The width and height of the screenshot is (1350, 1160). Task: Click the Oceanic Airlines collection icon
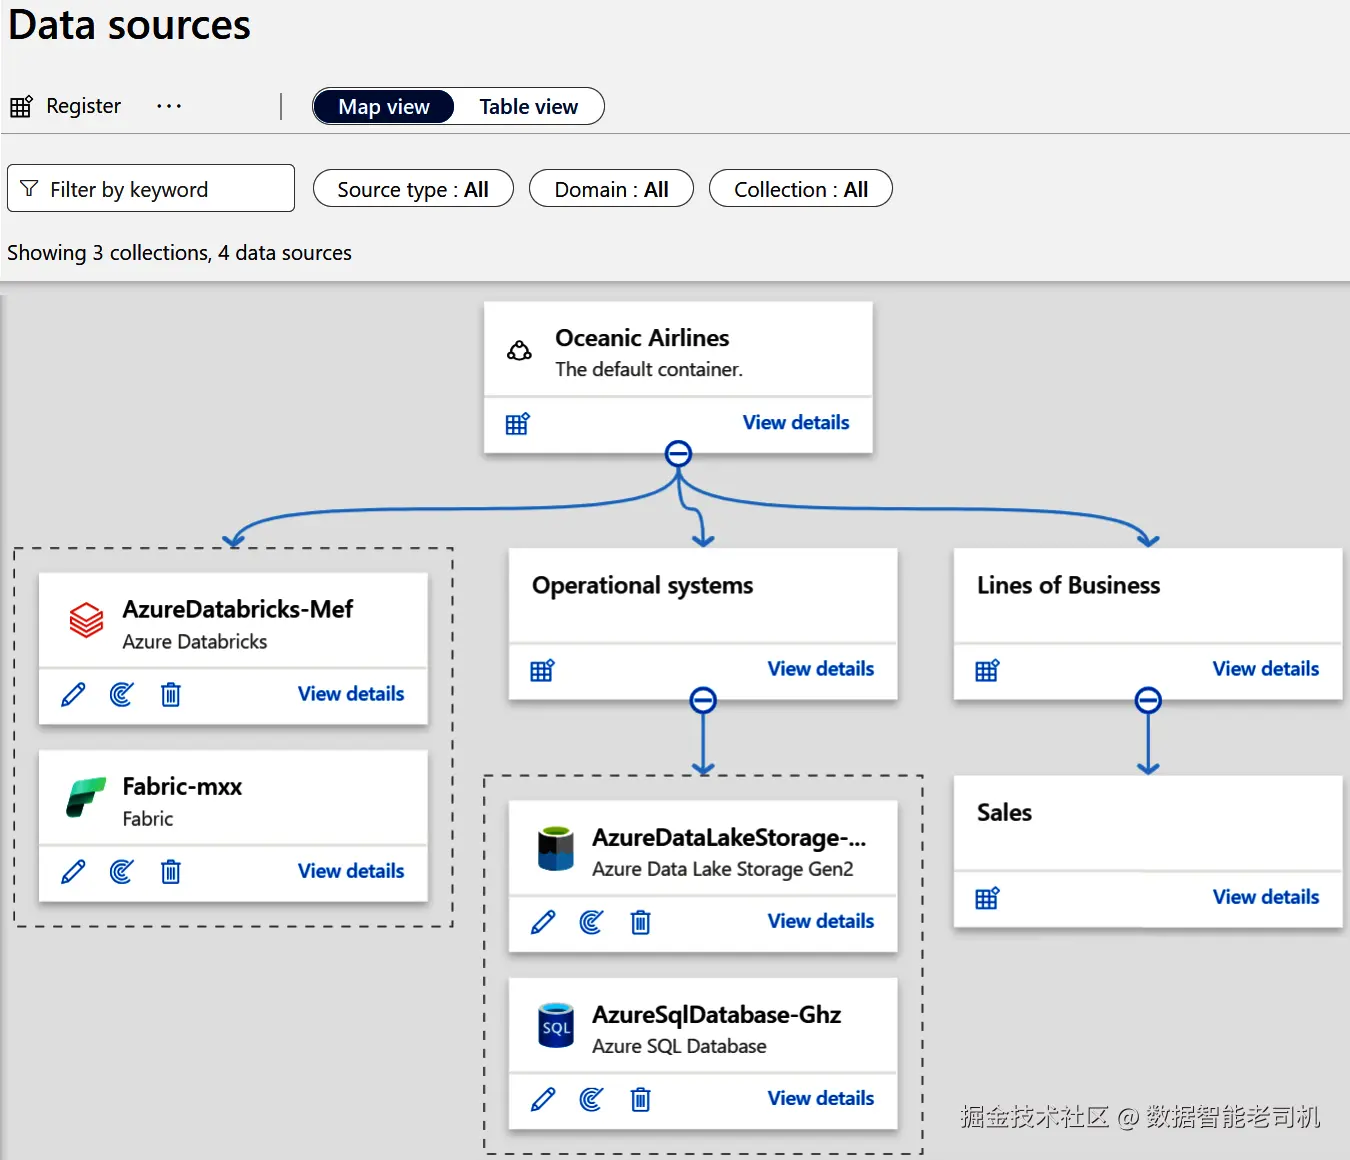pyautogui.click(x=519, y=350)
